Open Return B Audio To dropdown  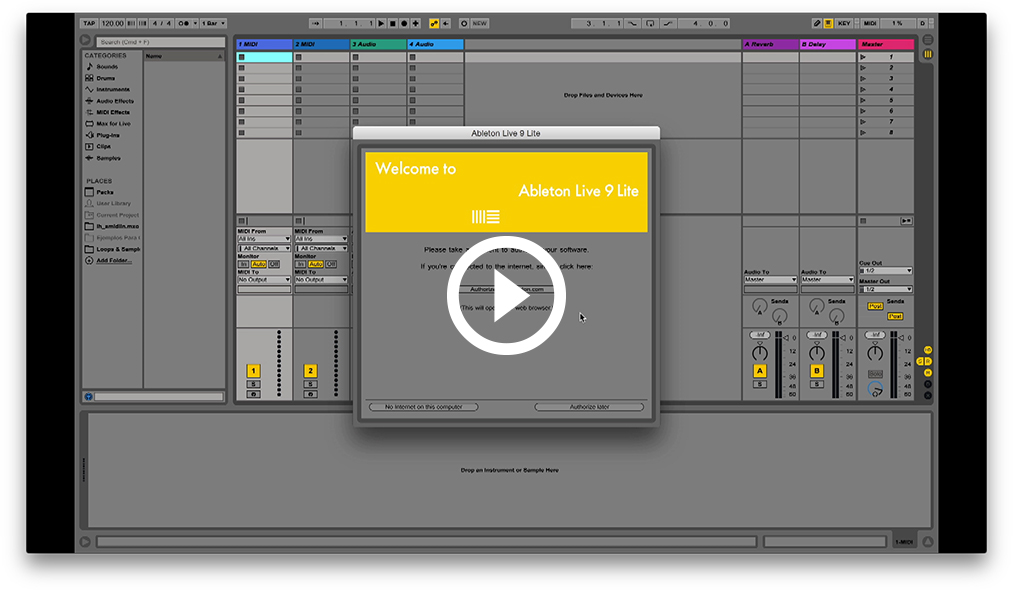(828, 280)
